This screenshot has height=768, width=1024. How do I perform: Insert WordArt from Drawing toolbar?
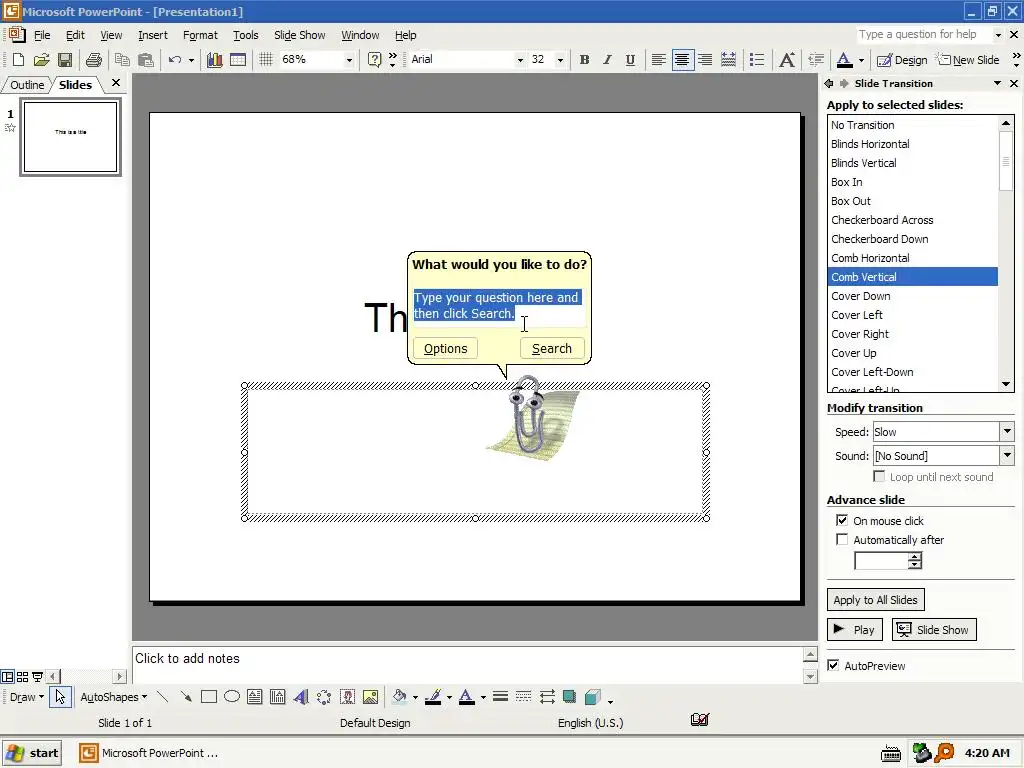[x=300, y=697]
